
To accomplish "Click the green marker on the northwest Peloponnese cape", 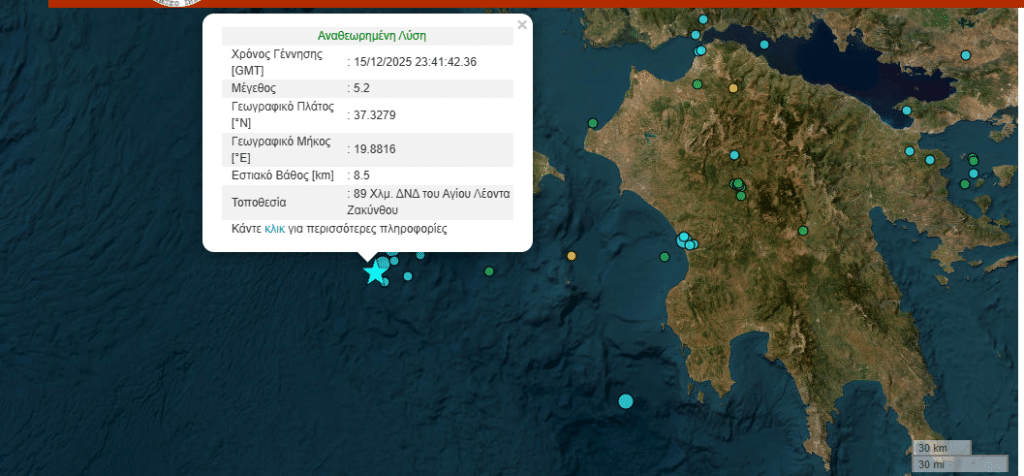I will point(593,123).
